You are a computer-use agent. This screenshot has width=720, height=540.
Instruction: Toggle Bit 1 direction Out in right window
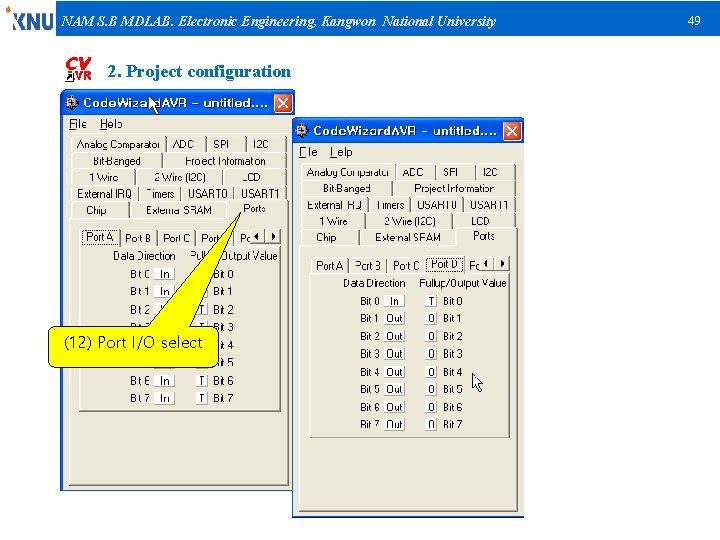coord(394,319)
